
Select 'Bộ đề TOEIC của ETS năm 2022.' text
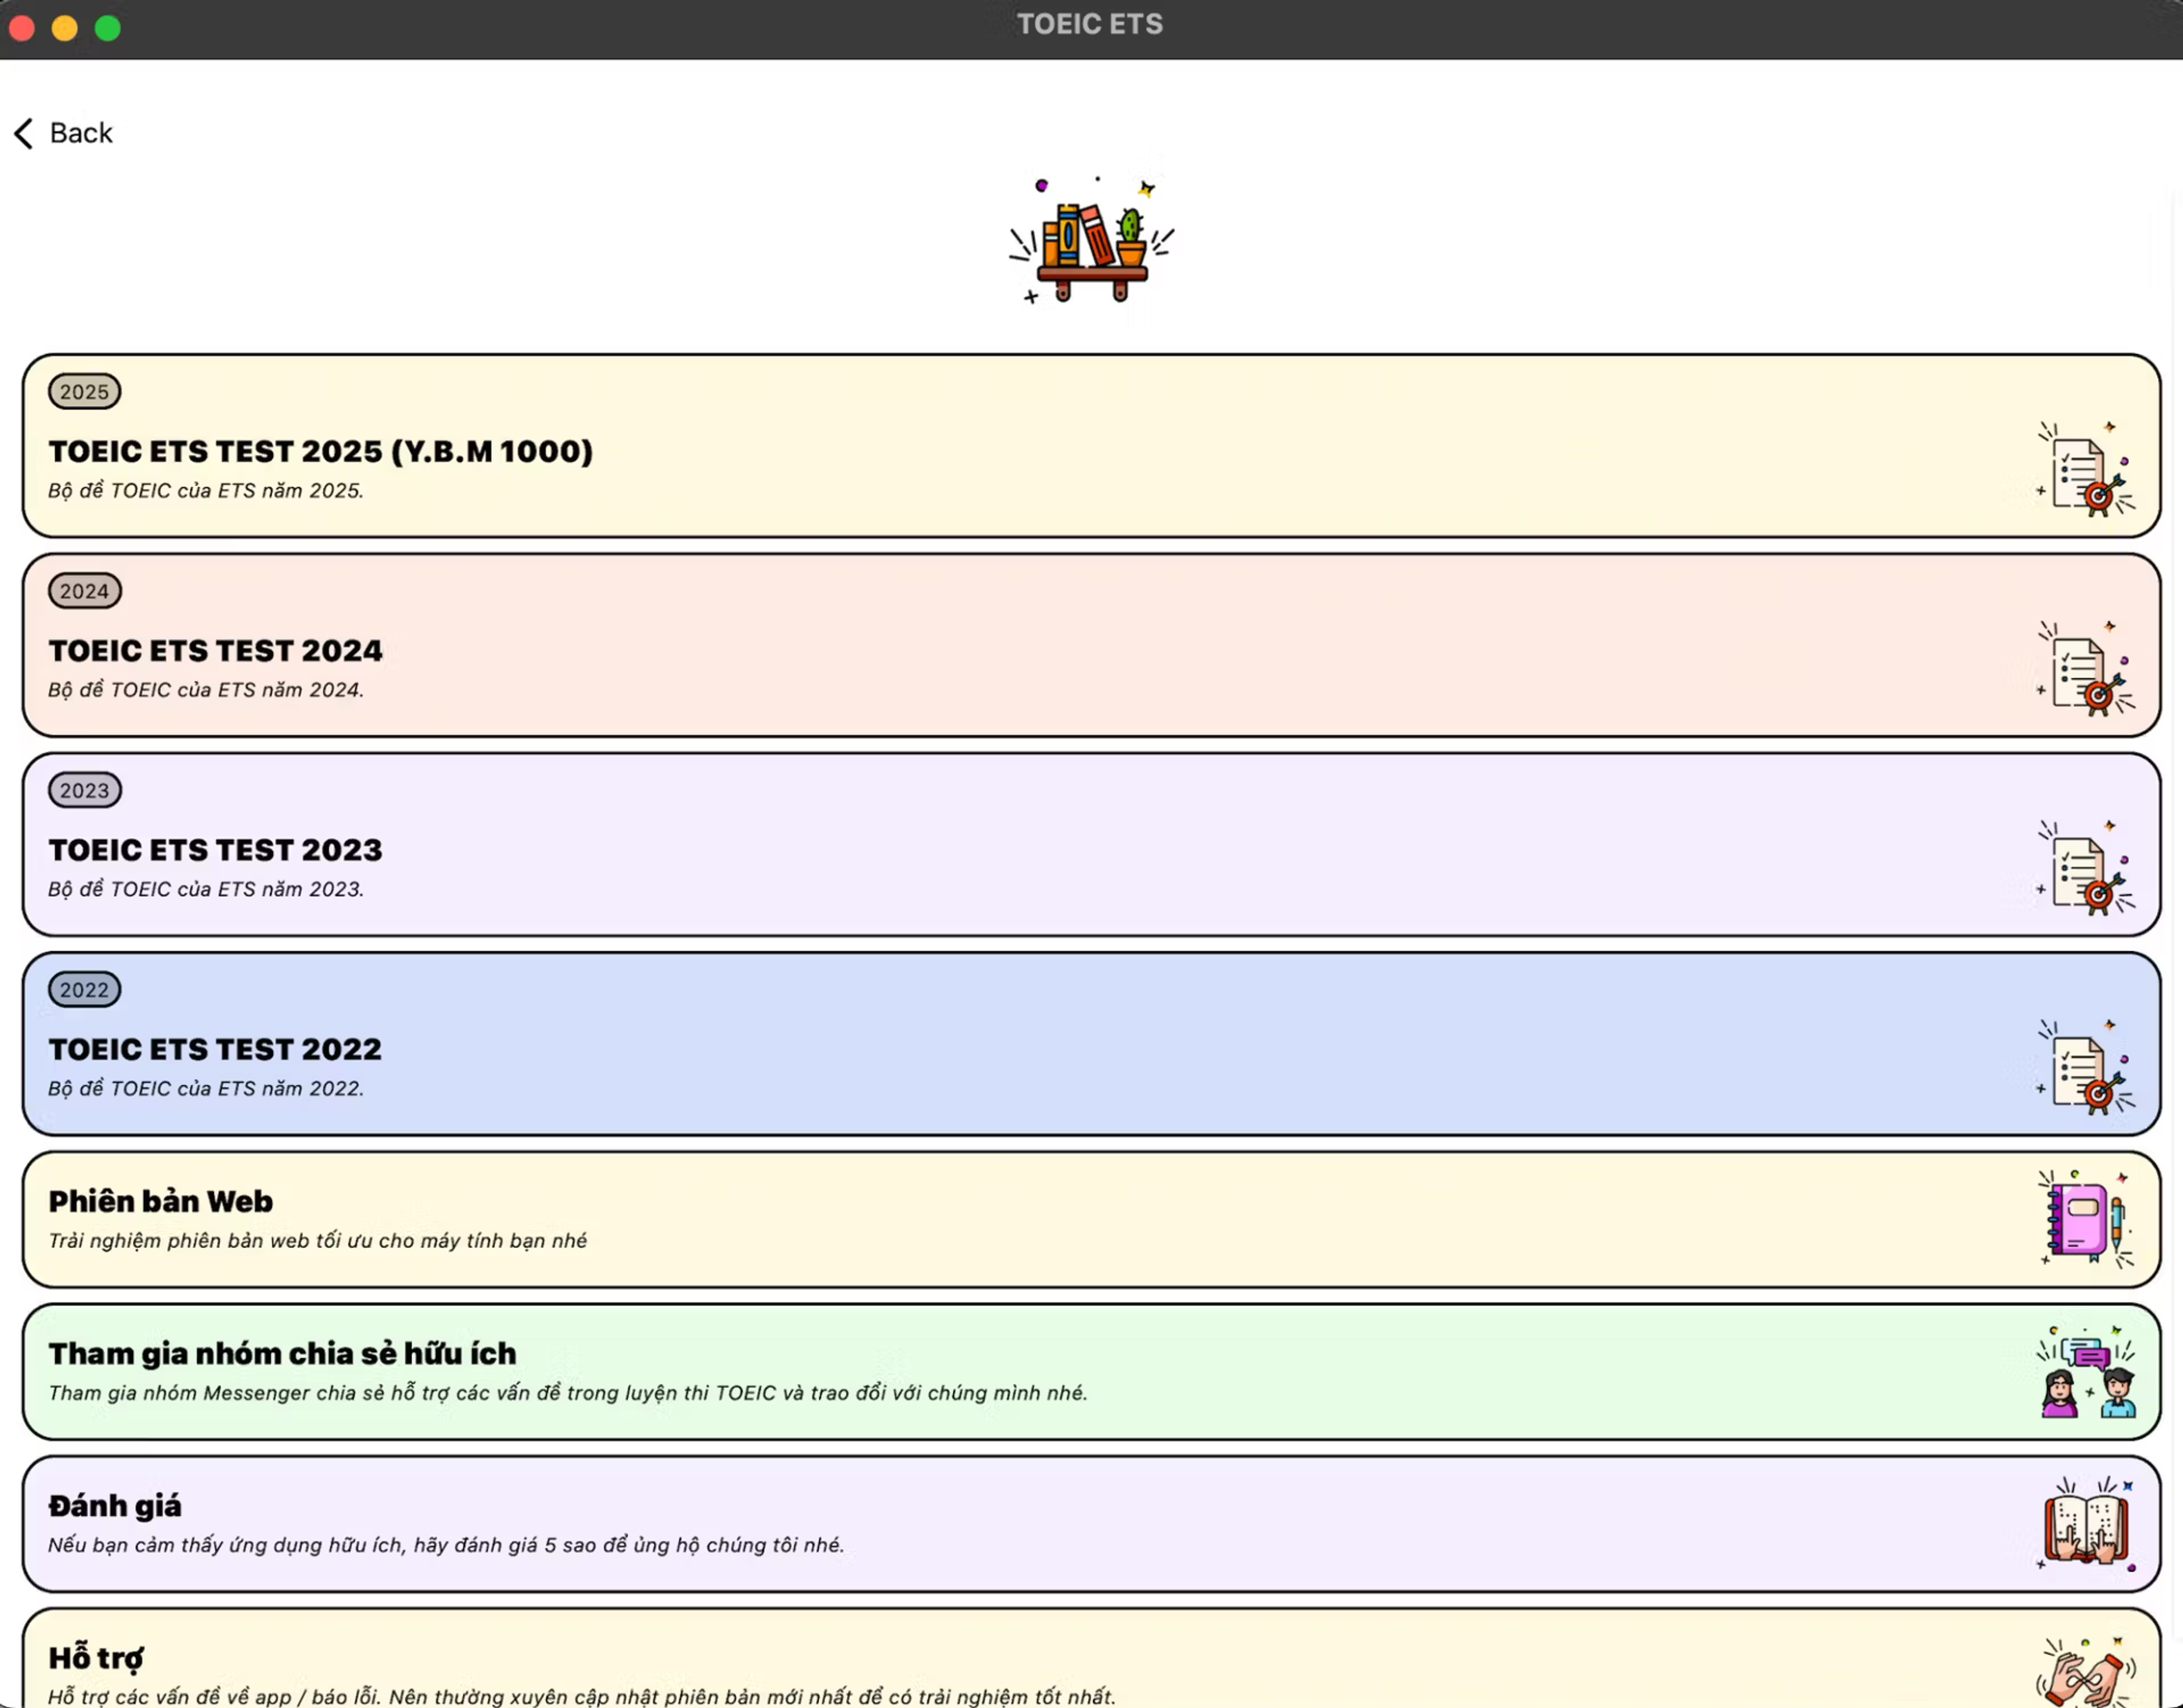(x=206, y=1088)
